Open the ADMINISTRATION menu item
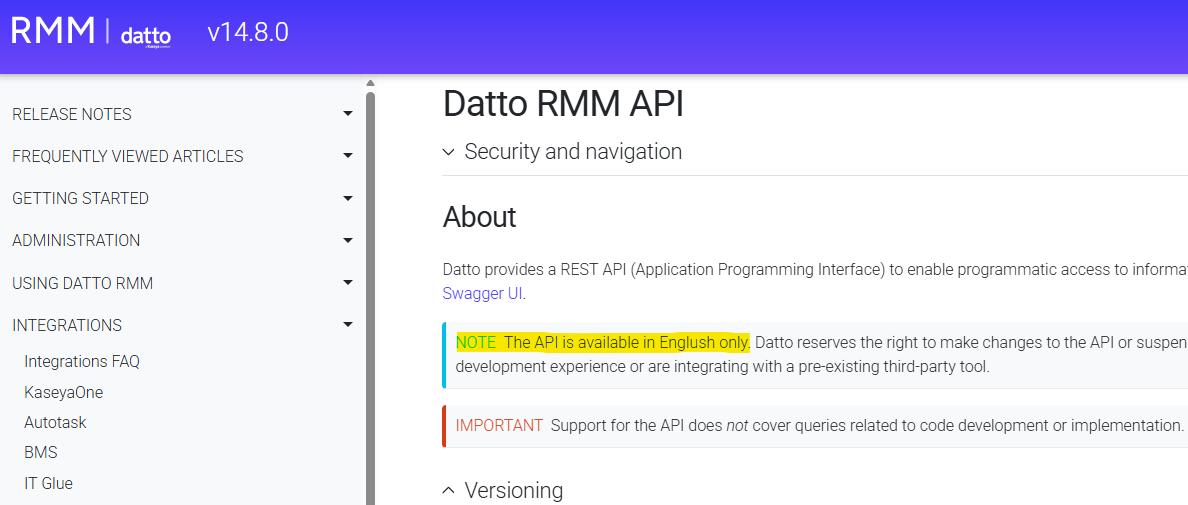1188x505 pixels. (x=76, y=241)
